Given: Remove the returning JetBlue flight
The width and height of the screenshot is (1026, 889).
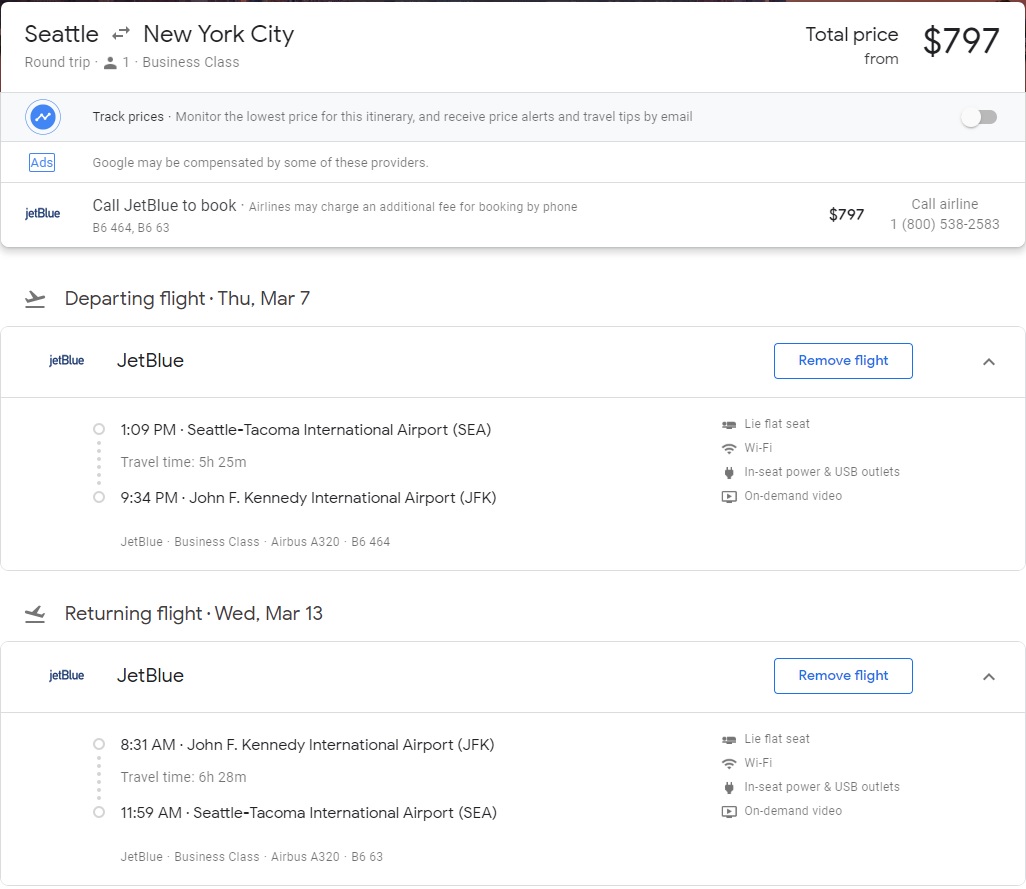Looking at the screenshot, I should pyautogui.click(x=843, y=676).
